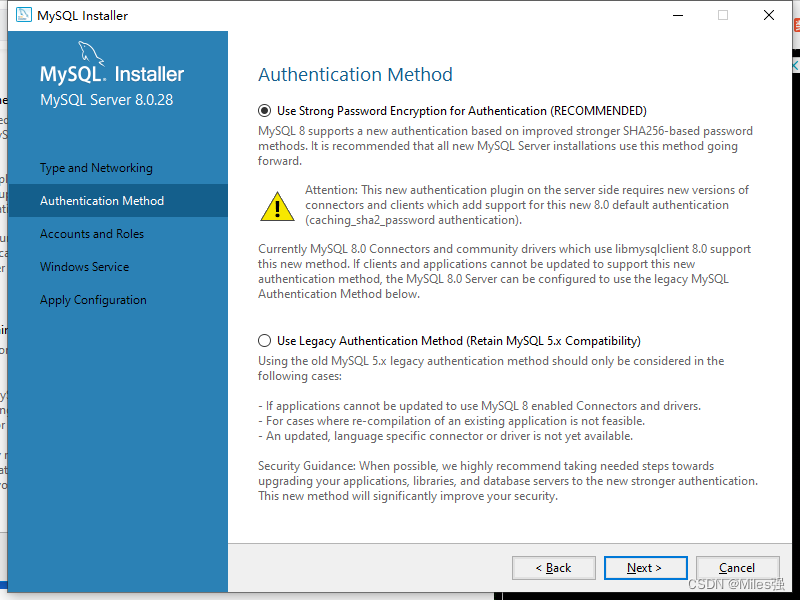This screenshot has height=600, width=800.
Task: Click 'MySQL 8 supports a new authentication' paragraph
Action: [x=505, y=146]
